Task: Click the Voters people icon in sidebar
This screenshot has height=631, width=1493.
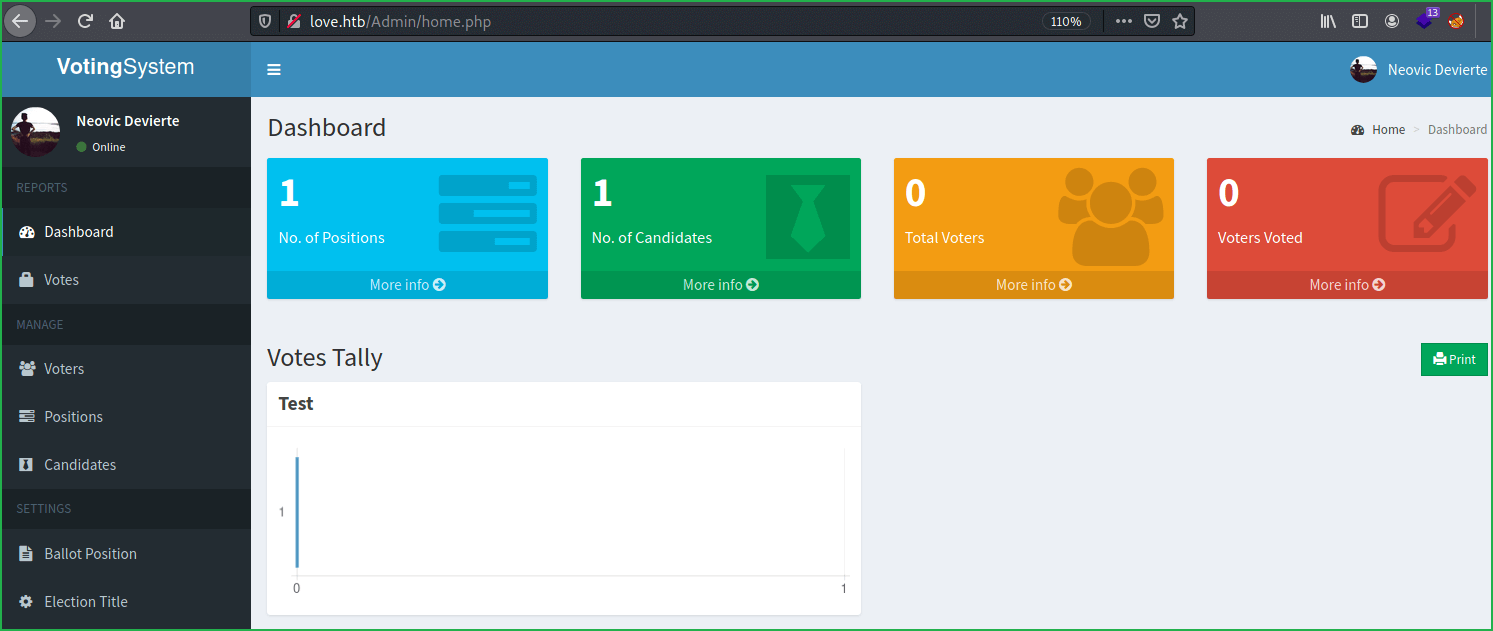Action: (27, 369)
